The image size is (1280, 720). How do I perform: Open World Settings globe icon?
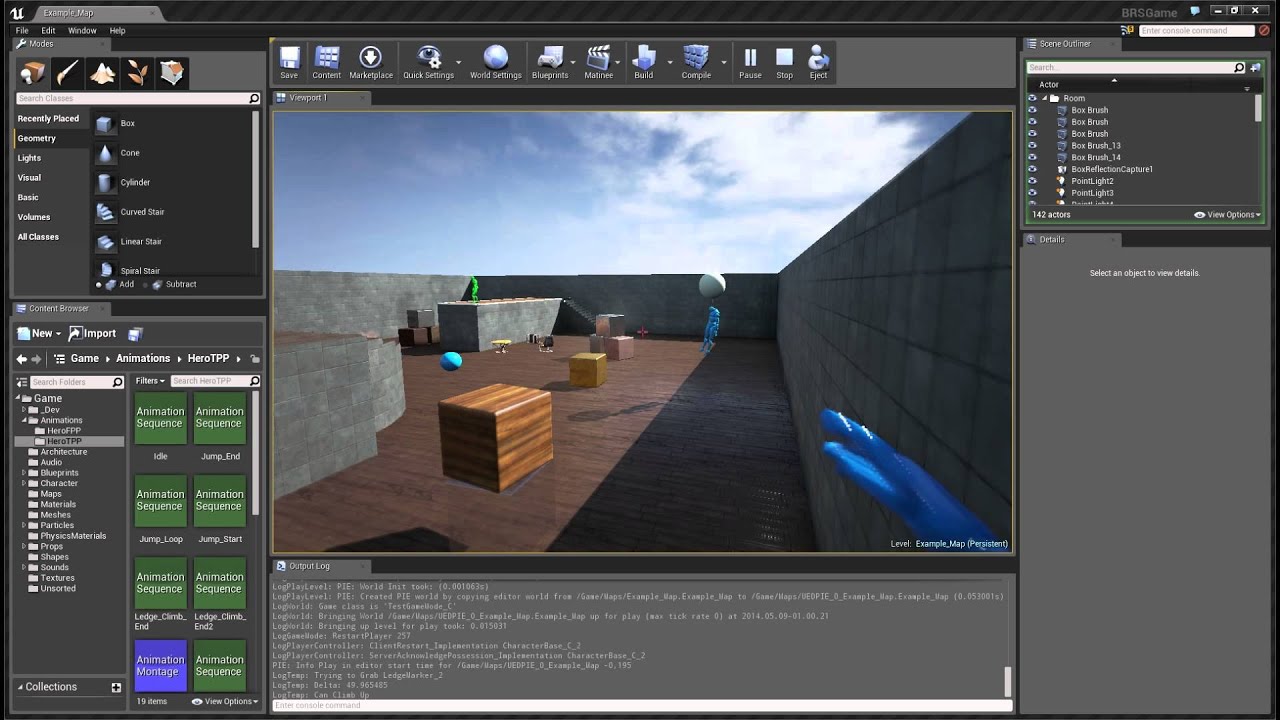495,62
